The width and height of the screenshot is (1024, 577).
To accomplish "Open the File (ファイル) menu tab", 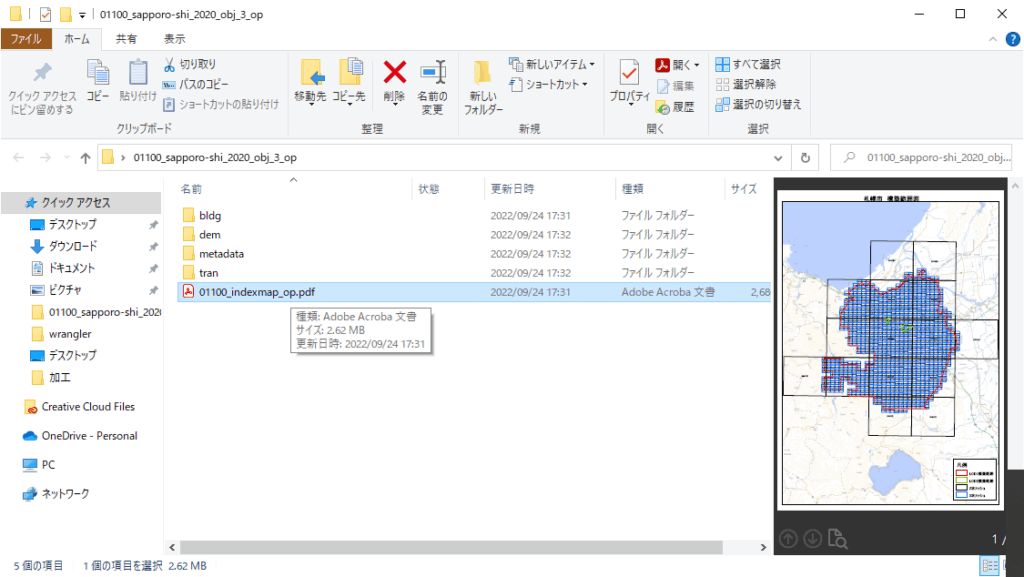I will [26, 39].
